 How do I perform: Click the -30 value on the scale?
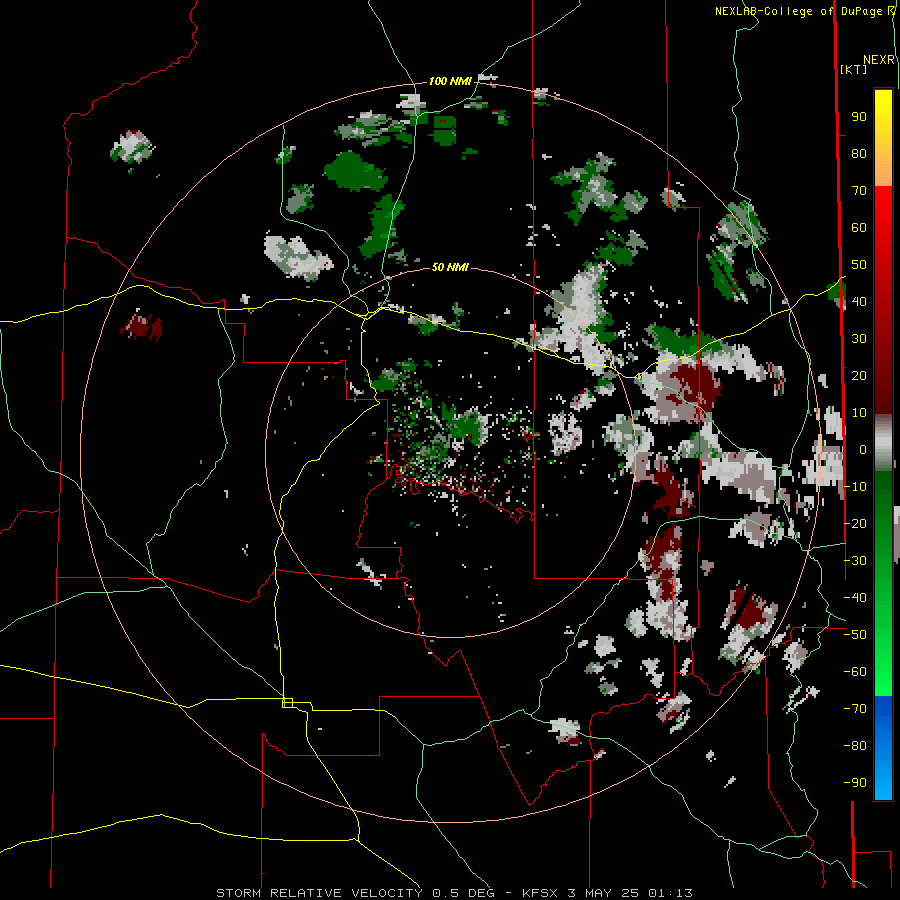click(855, 561)
